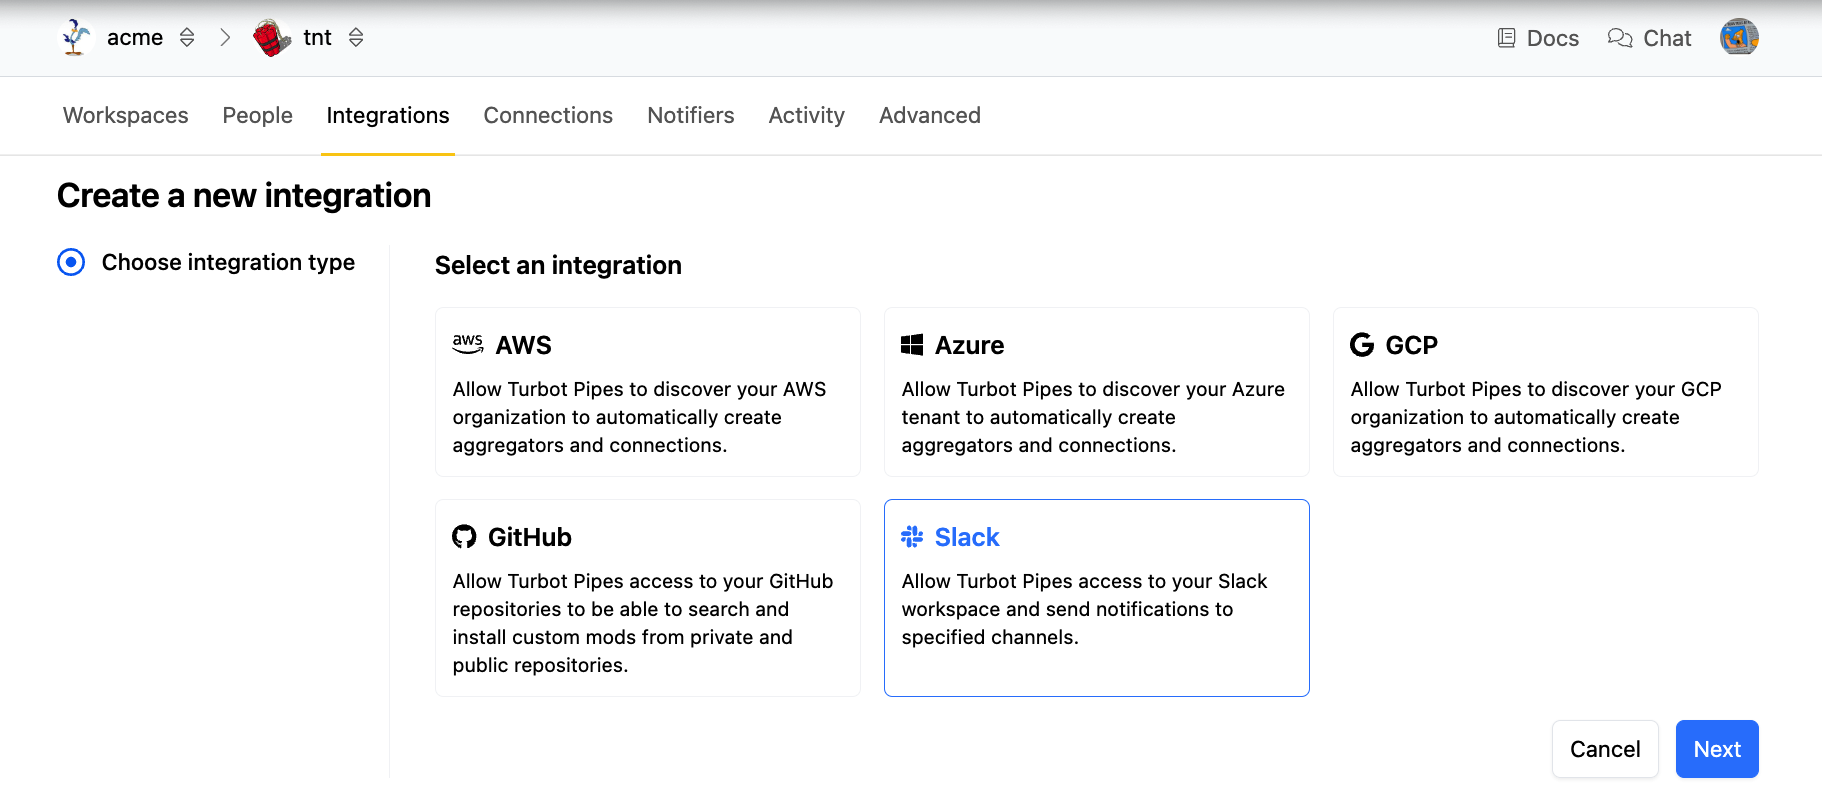
Task: Open the Docs link
Action: [1538, 38]
